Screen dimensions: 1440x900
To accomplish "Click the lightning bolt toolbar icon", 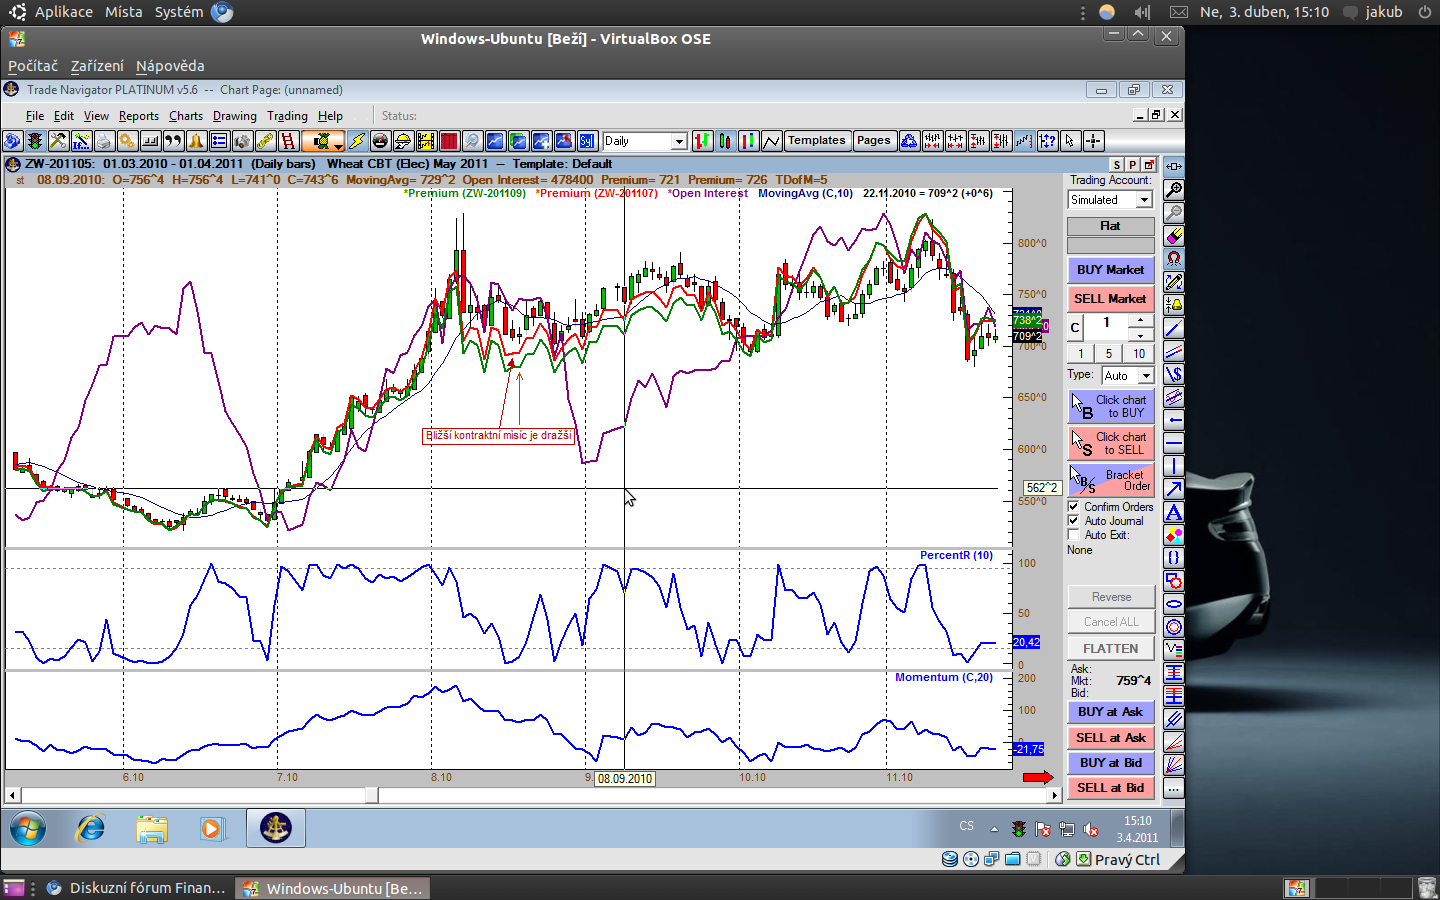I will 357,141.
